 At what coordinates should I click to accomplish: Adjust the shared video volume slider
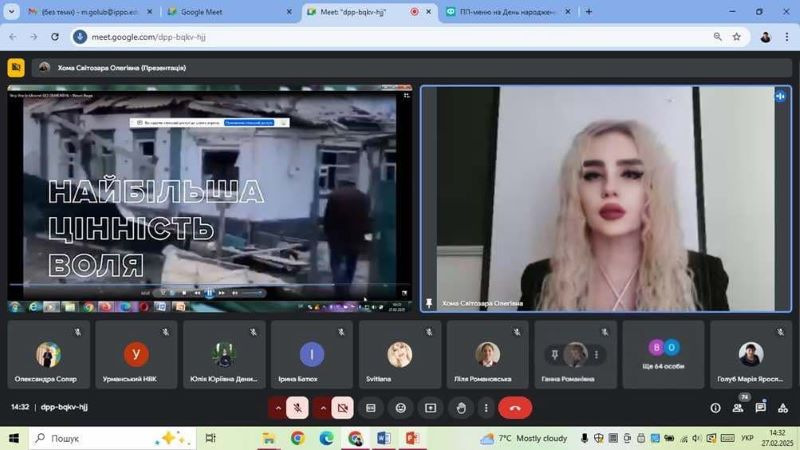(x=252, y=293)
